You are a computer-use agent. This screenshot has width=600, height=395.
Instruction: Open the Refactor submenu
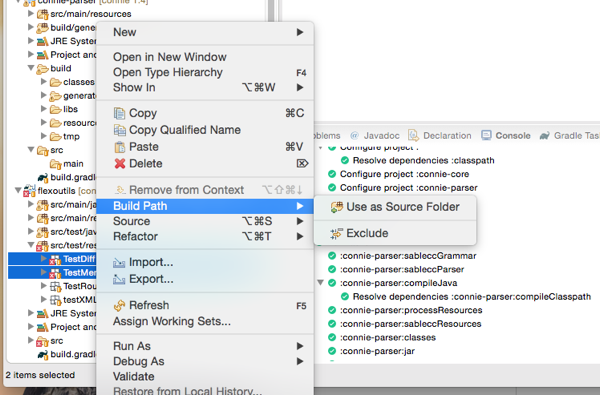[205, 237]
